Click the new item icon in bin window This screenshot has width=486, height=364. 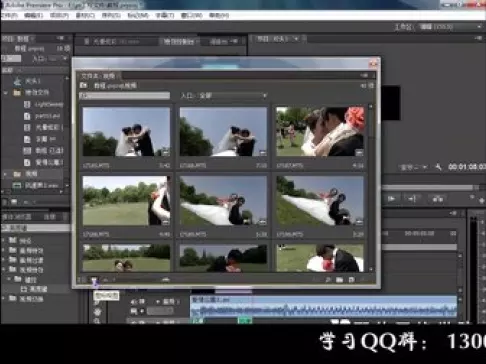(x=351, y=280)
